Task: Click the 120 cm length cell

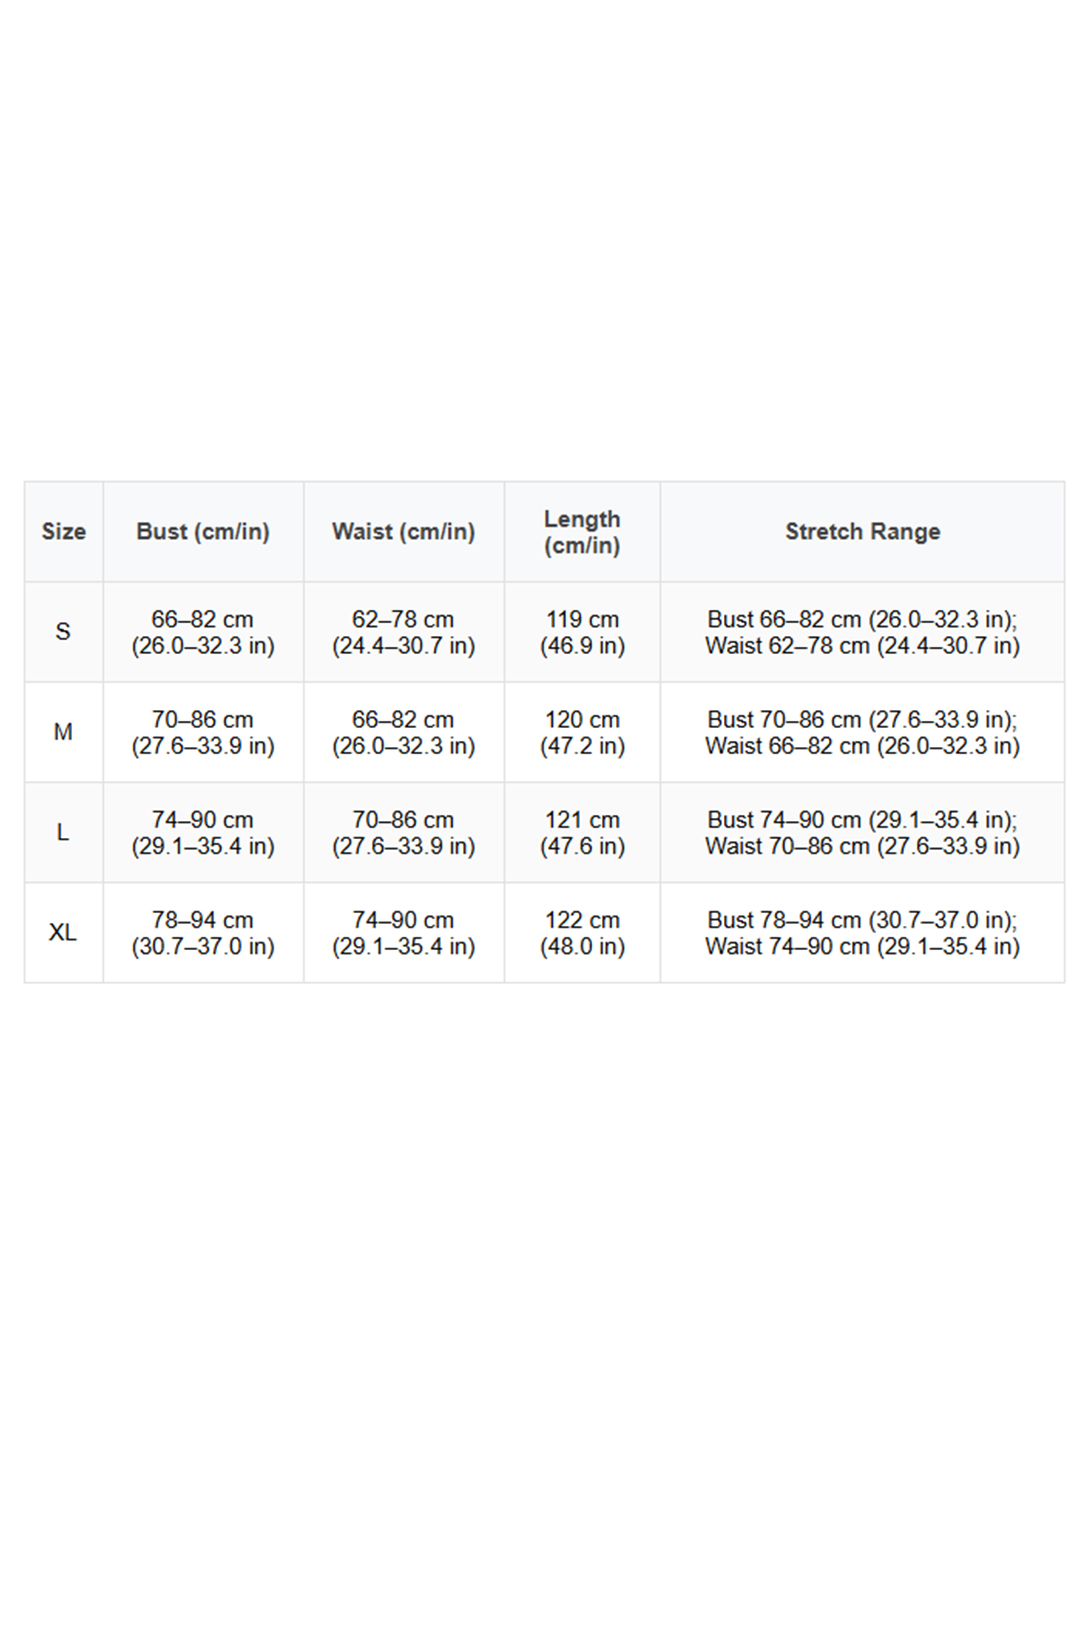Action: pyautogui.click(x=582, y=732)
